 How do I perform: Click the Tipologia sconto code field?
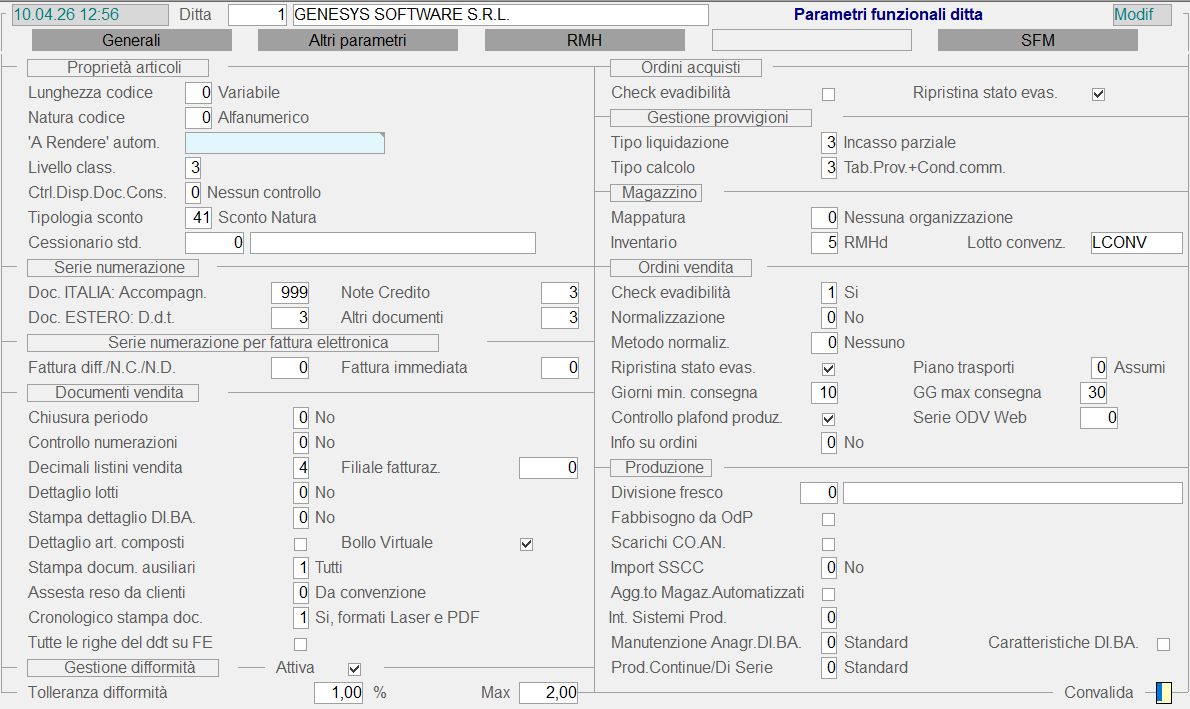(x=199, y=218)
